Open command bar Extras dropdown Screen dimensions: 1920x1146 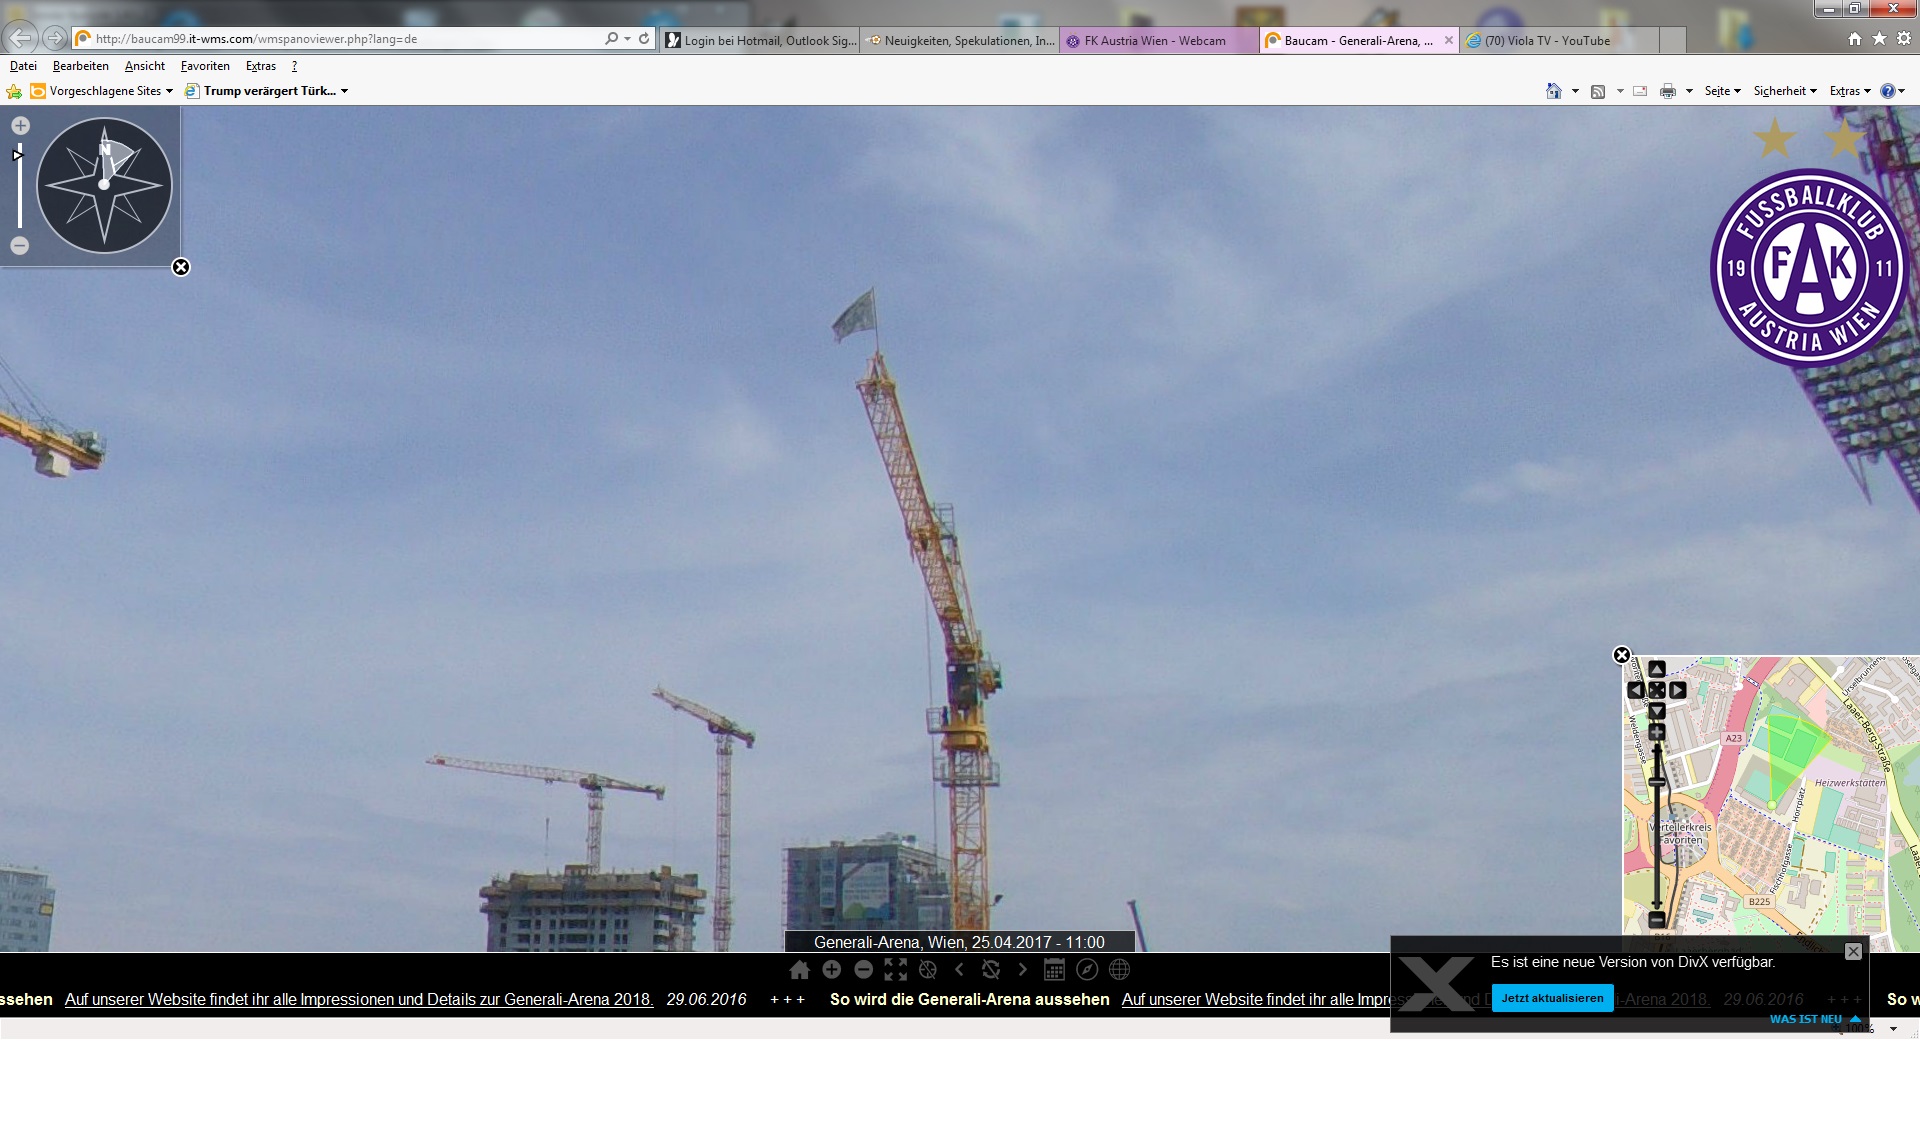(1850, 91)
